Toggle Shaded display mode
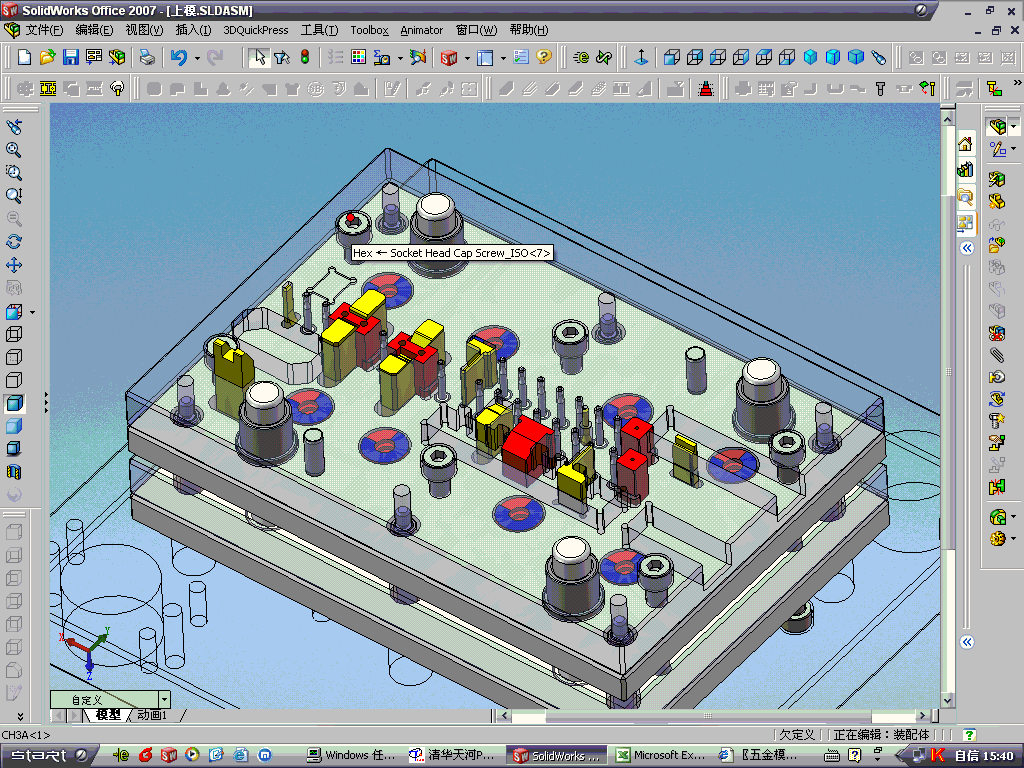Image resolution: width=1024 pixels, height=768 pixels. click(x=14, y=426)
